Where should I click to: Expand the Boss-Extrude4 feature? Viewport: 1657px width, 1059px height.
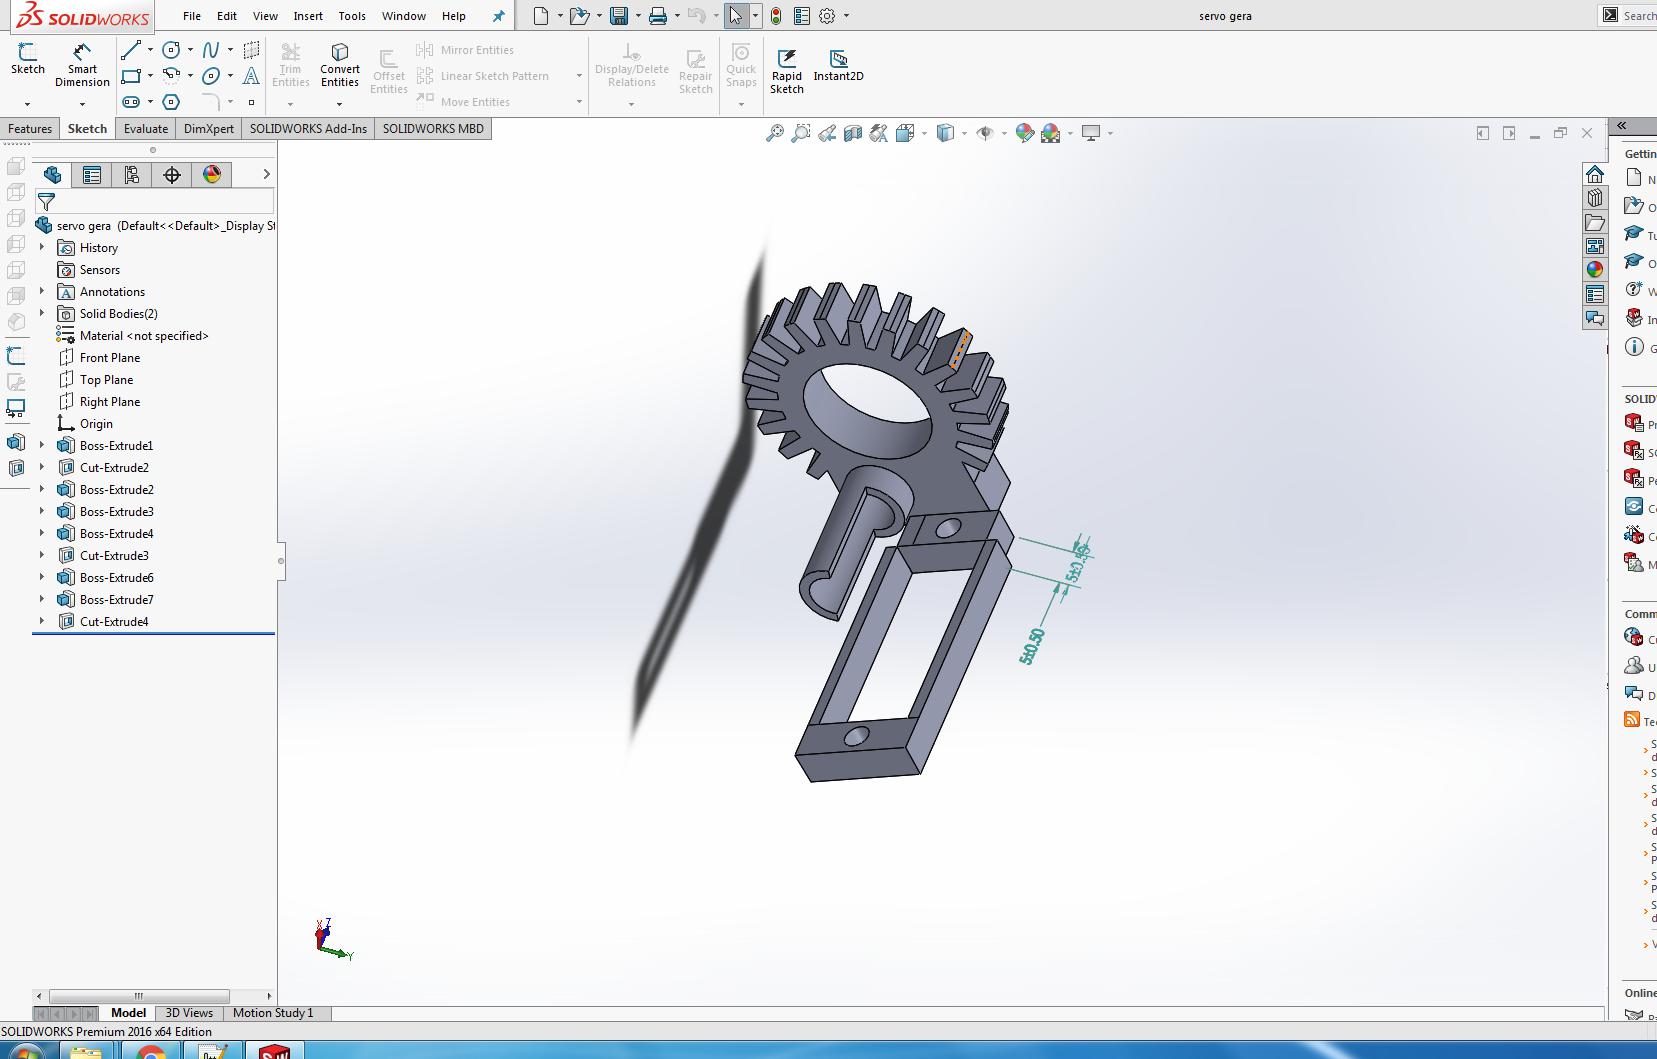(42, 533)
